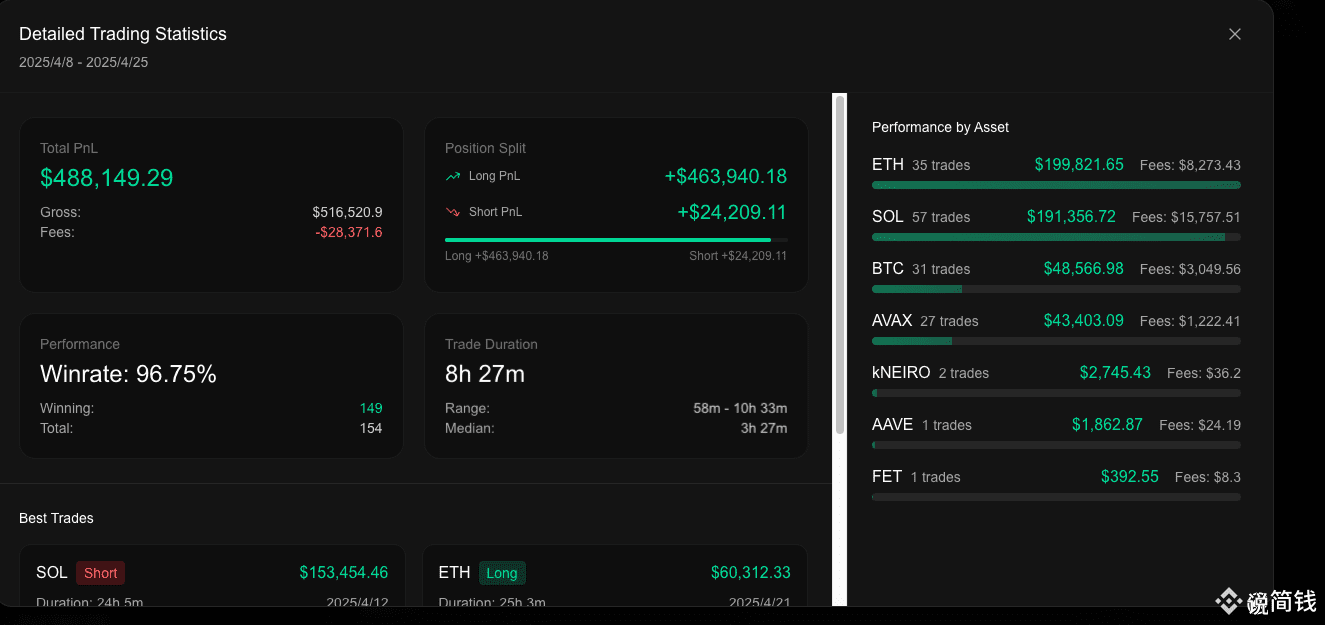Click the ETH PnL $199,821.65
Image resolution: width=1325 pixels, height=625 pixels.
[x=1079, y=164]
